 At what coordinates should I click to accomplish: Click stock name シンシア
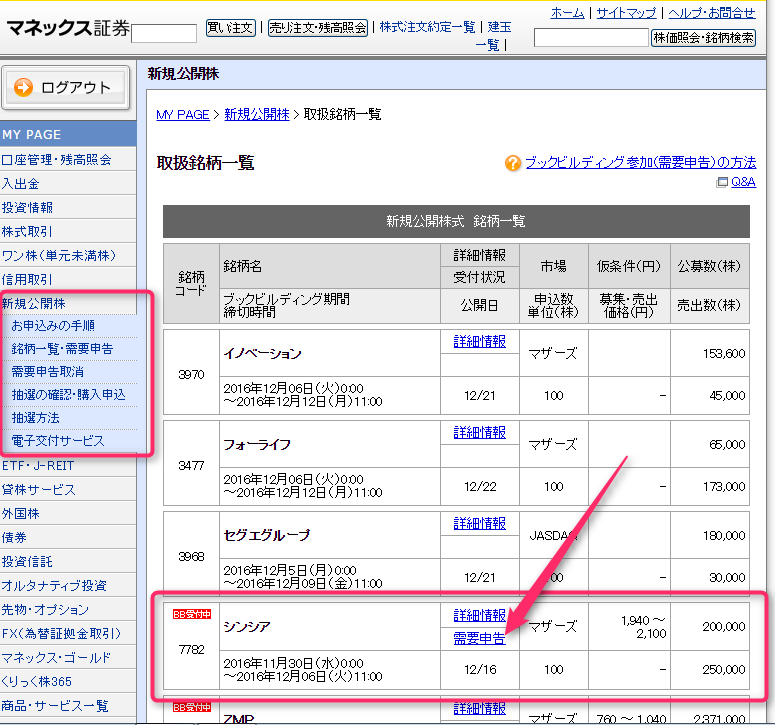[x=247, y=627]
